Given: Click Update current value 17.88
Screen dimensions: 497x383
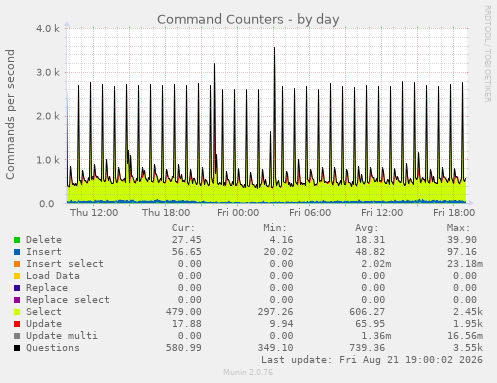Looking at the screenshot, I should [x=187, y=324].
